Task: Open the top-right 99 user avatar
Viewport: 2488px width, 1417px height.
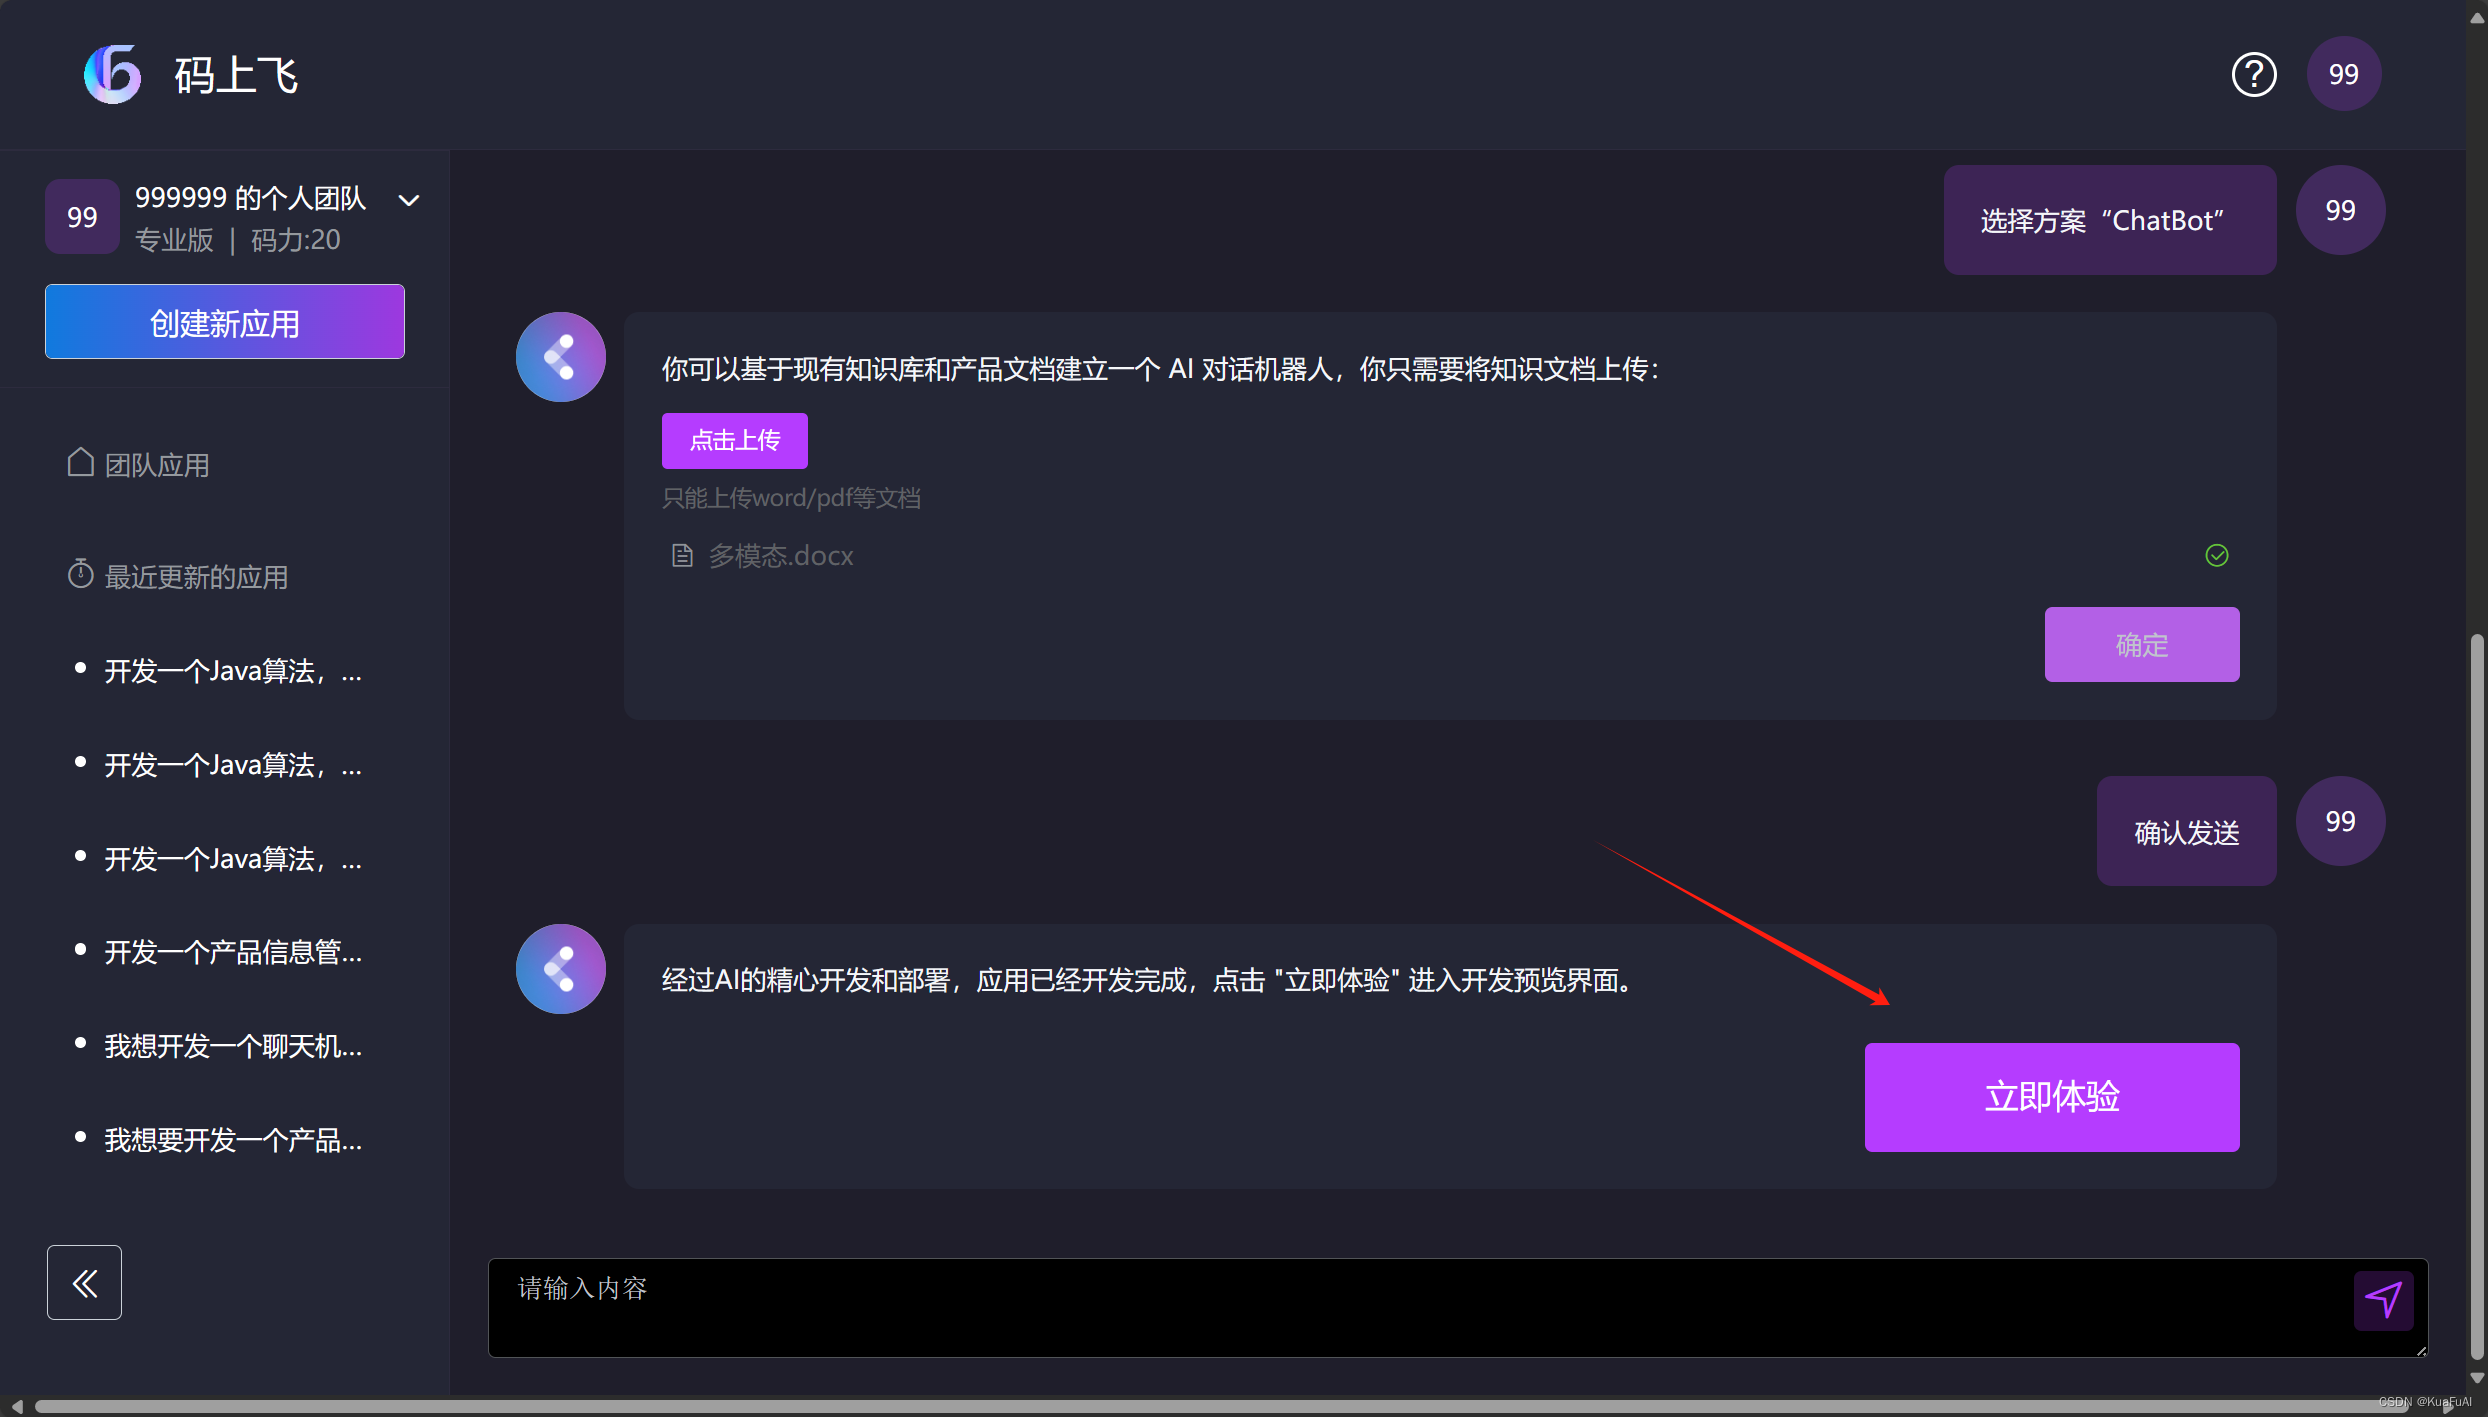Action: point(2343,75)
